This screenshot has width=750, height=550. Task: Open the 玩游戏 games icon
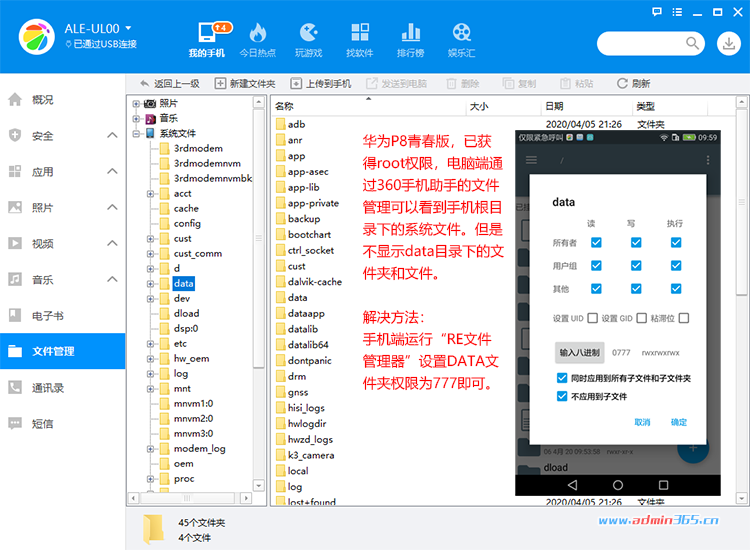[309, 33]
